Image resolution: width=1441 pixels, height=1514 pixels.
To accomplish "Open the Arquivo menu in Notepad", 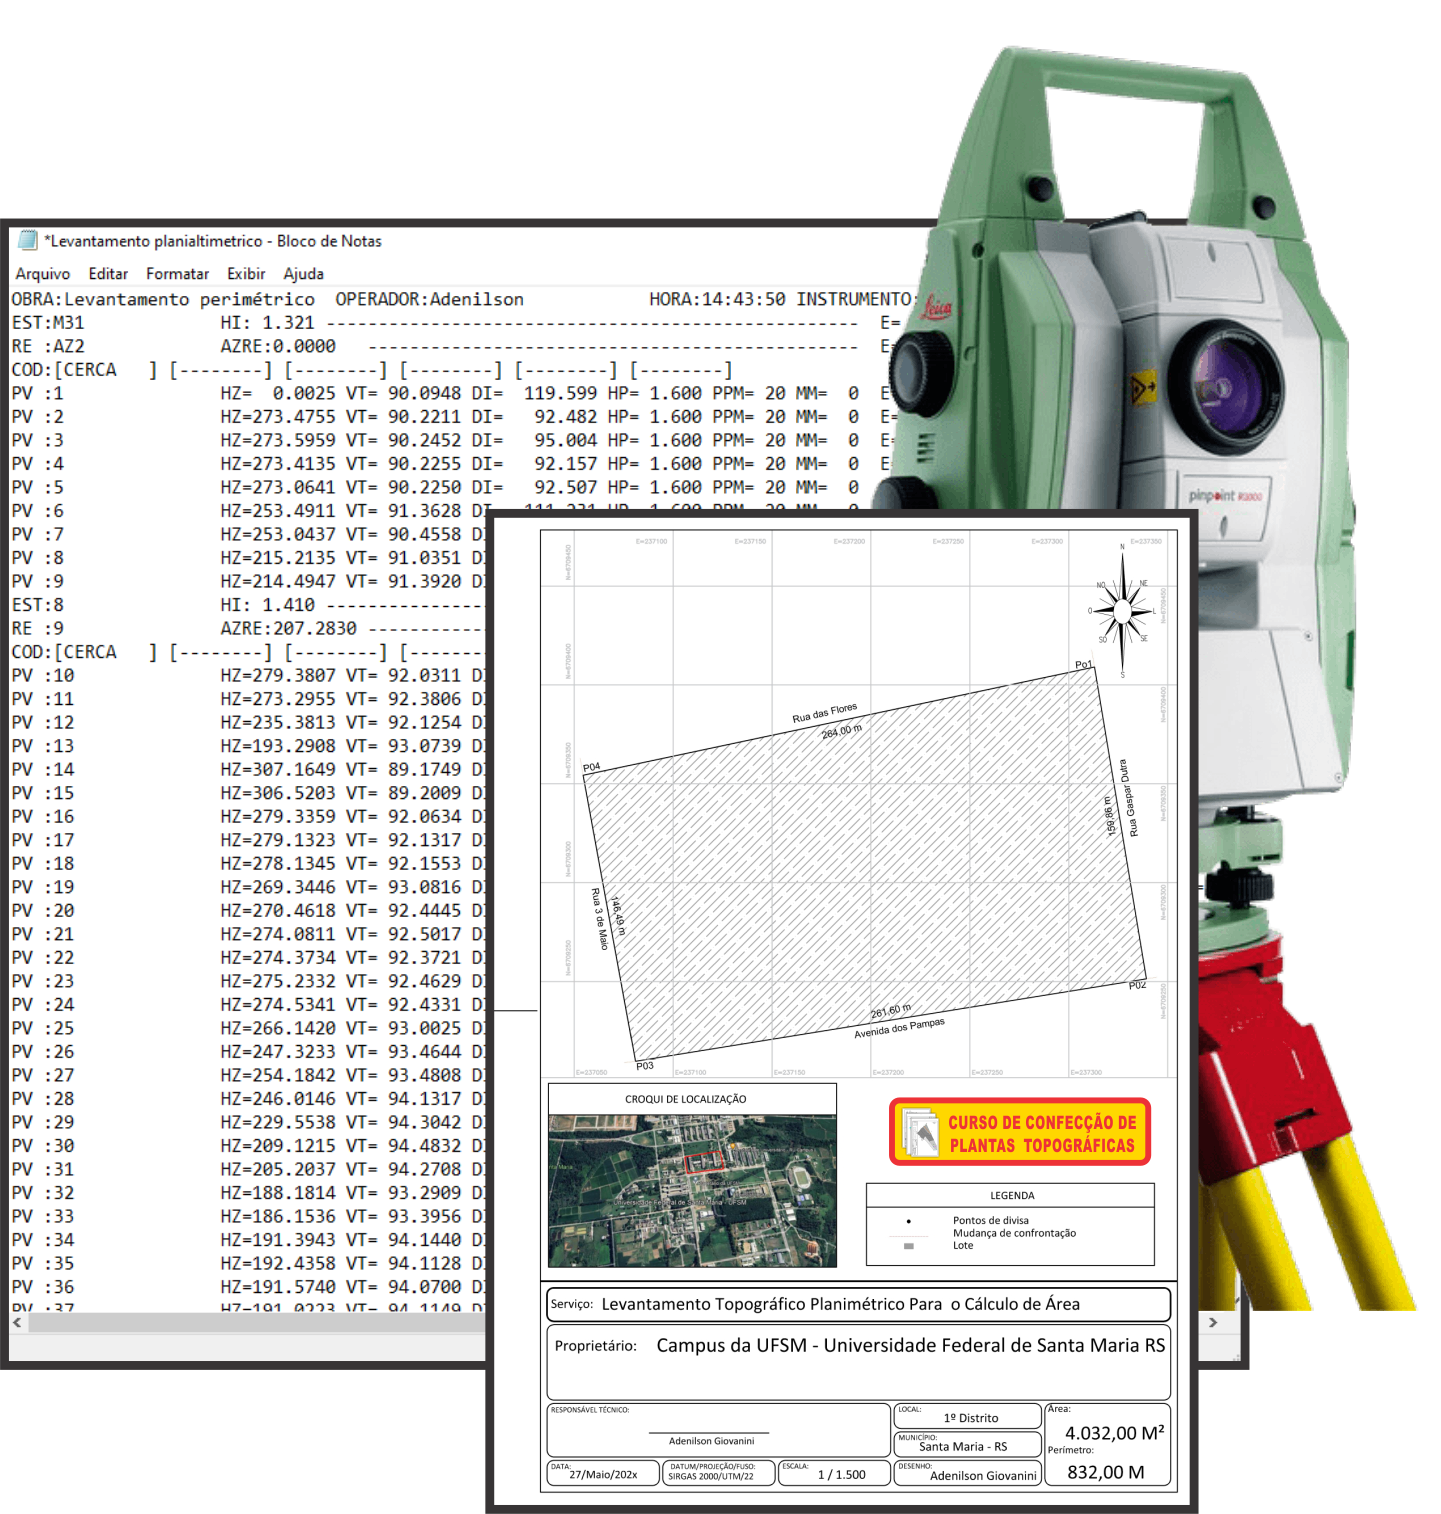I will click(42, 273).
